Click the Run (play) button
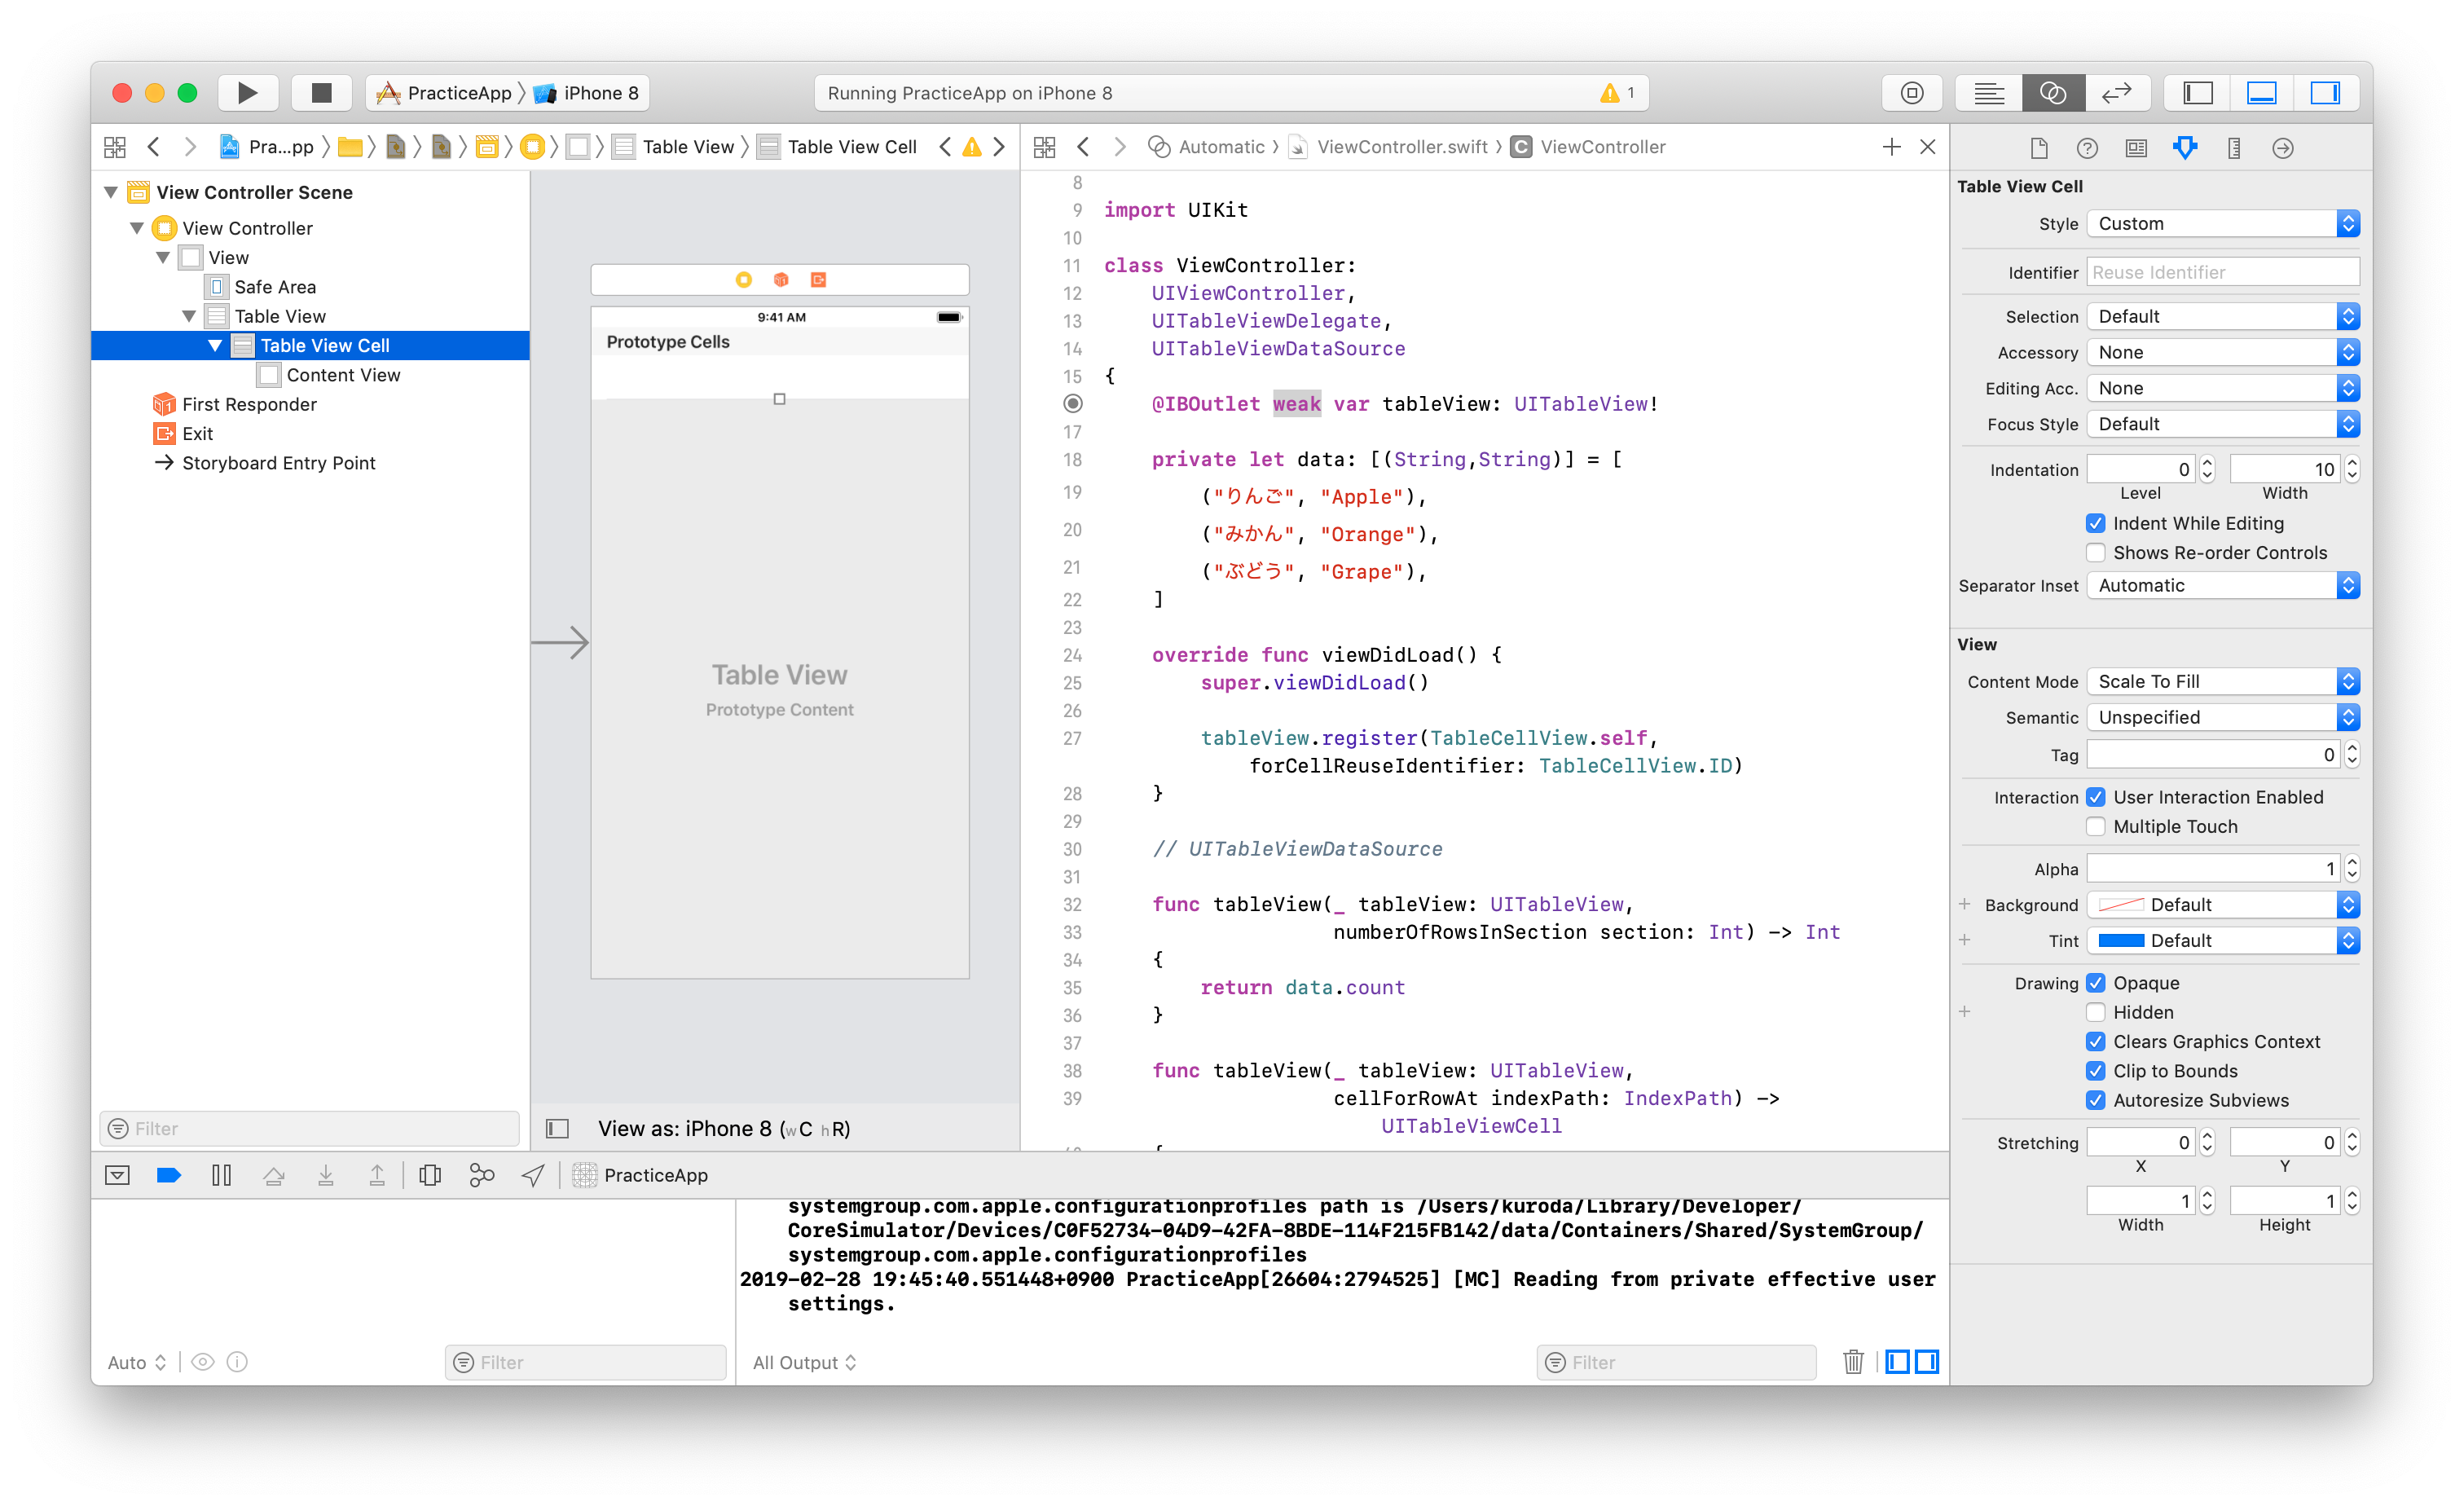The image size is (2464, 1506). [247, 93]
